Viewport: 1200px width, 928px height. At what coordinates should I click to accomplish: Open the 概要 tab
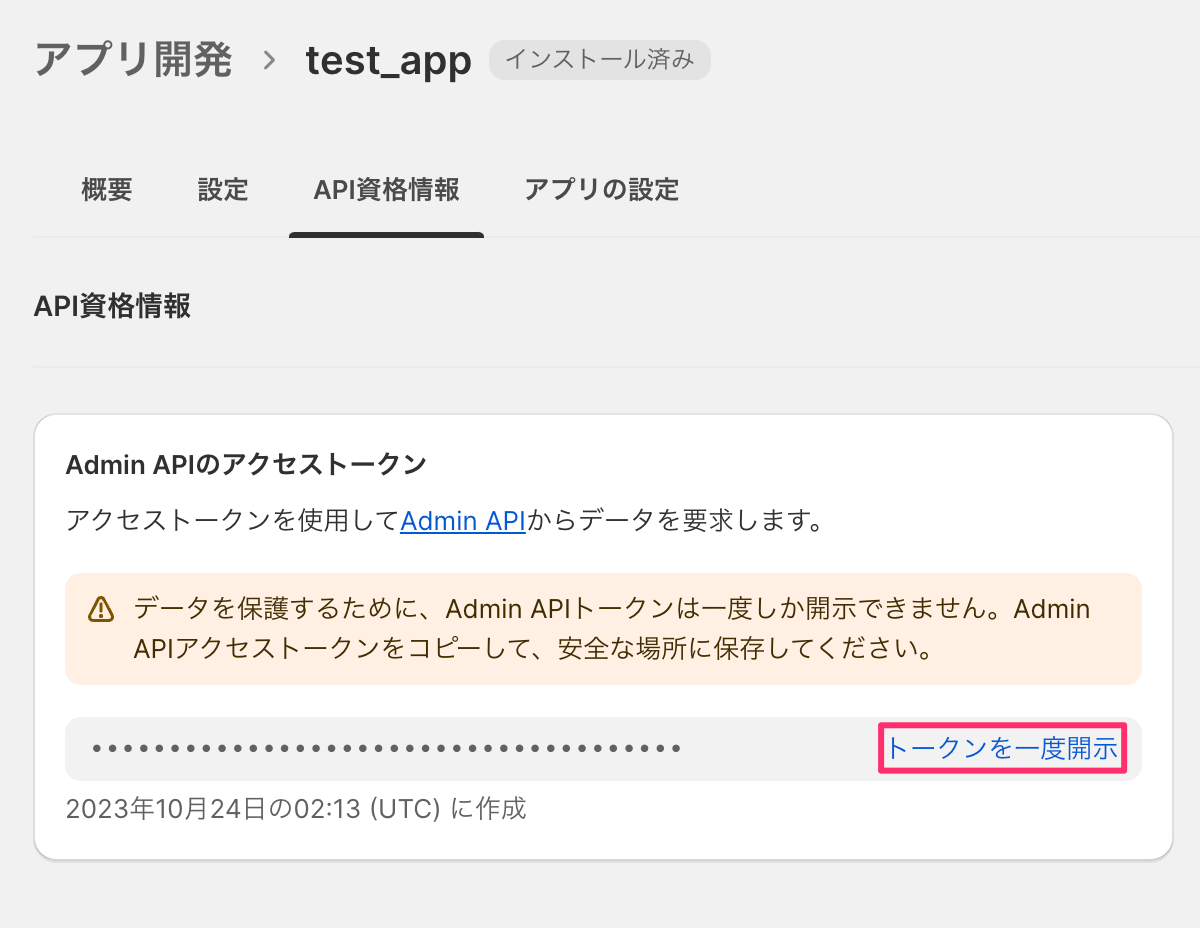(x=107, y=189)
